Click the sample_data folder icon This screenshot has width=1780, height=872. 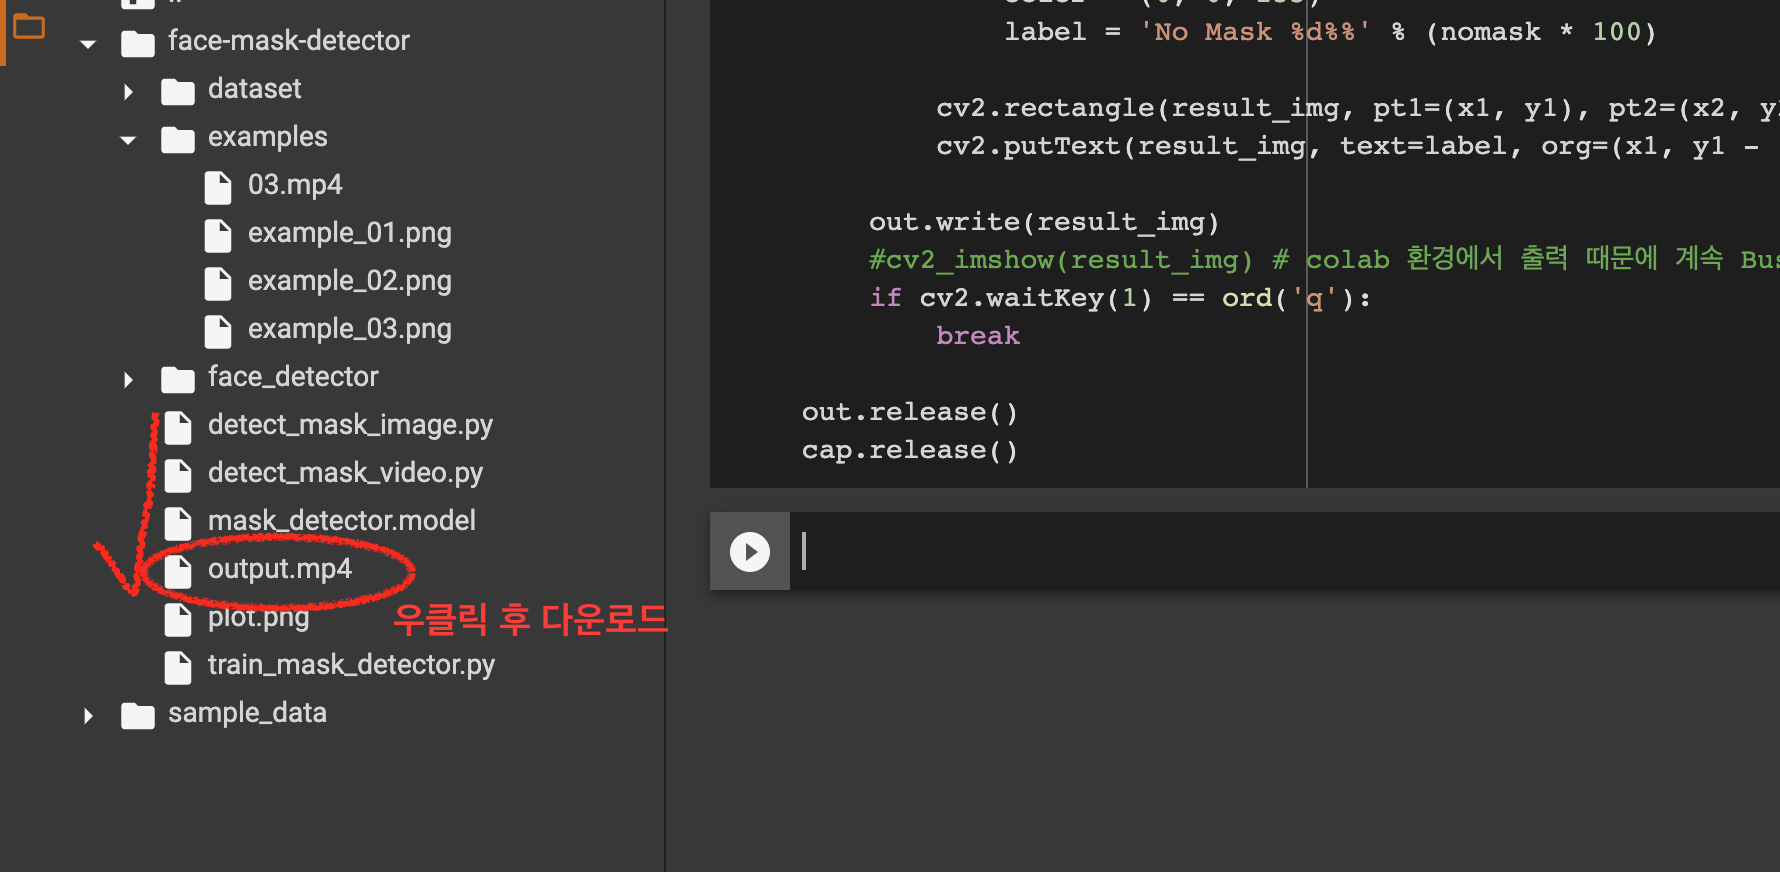(138, 715)
